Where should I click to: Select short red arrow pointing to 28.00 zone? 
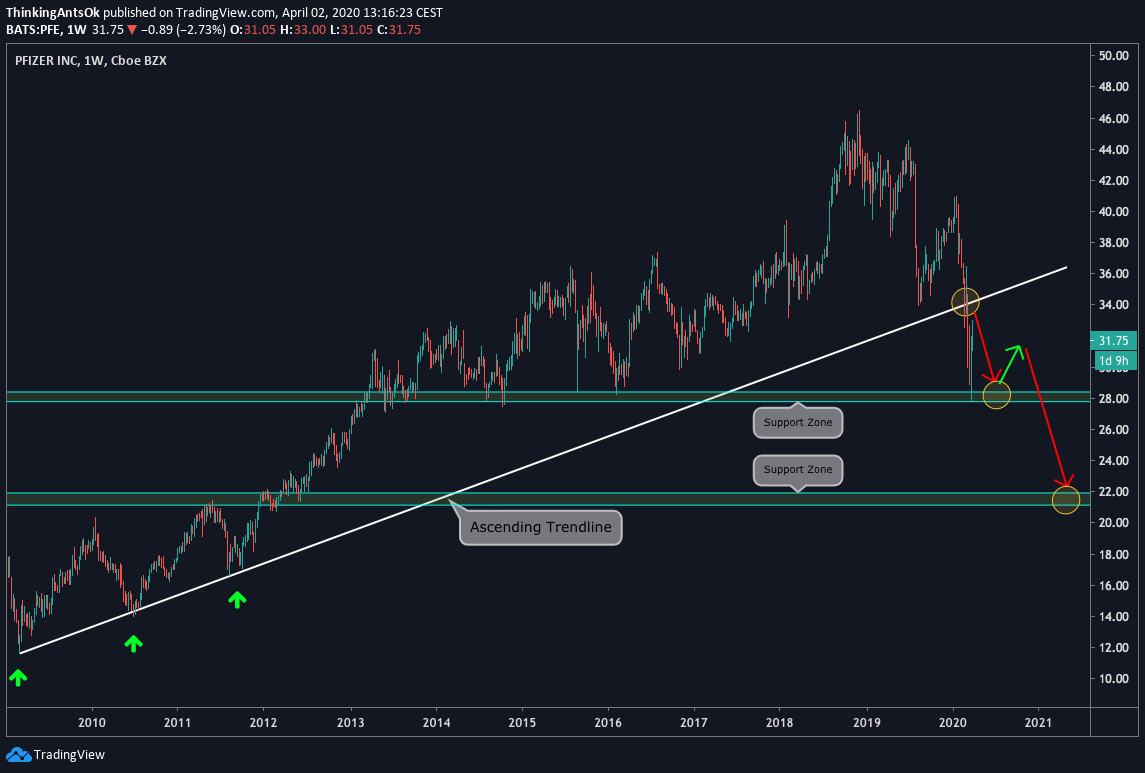pyautogui.click(x=985, y=347)
